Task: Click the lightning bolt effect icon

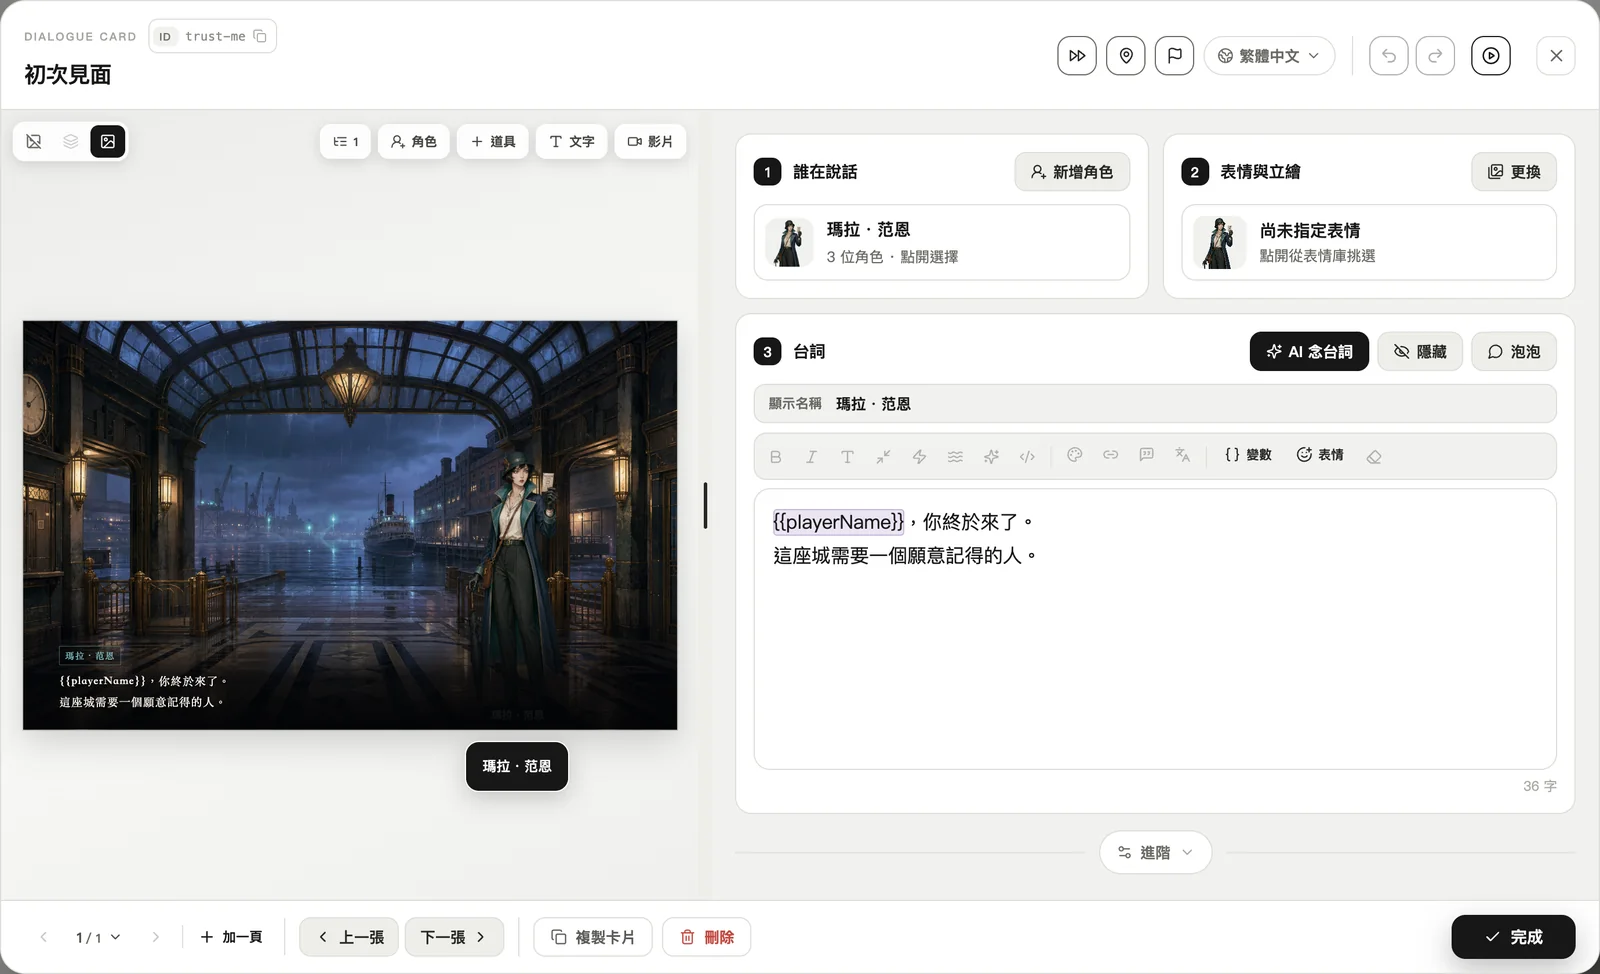Action: (x=919, y=456)
